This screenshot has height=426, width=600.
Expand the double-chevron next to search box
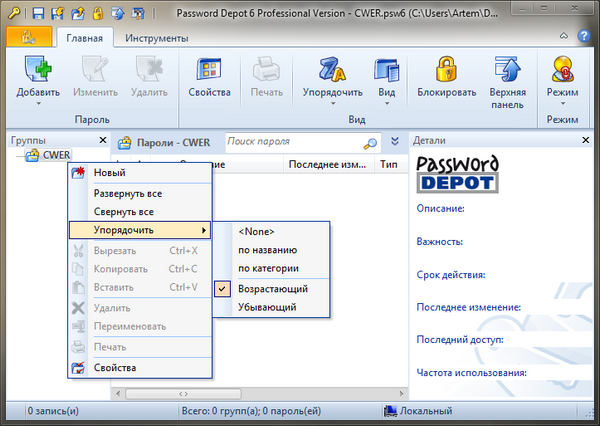point(395,142)
